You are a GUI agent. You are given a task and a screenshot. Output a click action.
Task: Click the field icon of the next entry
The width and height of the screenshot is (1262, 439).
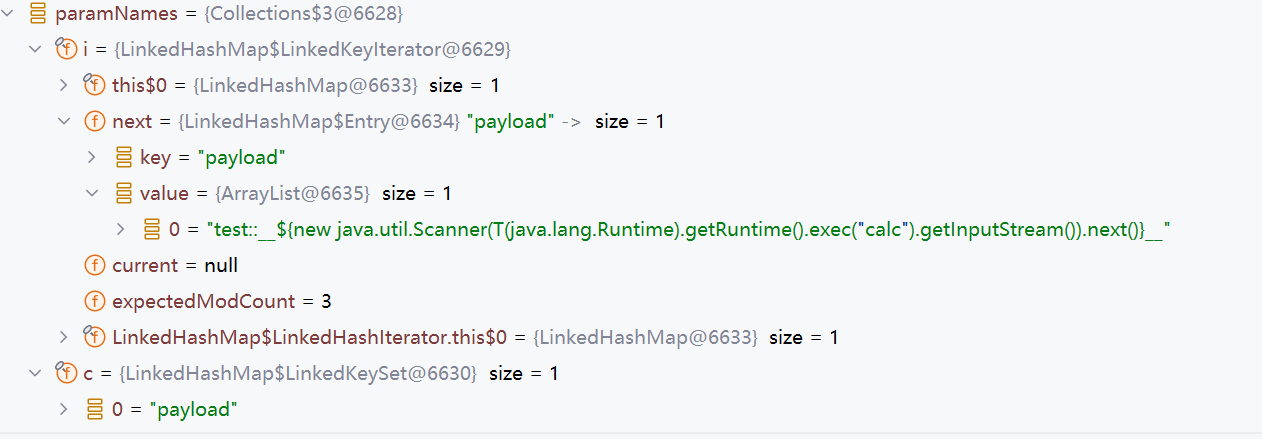(95, 121)
